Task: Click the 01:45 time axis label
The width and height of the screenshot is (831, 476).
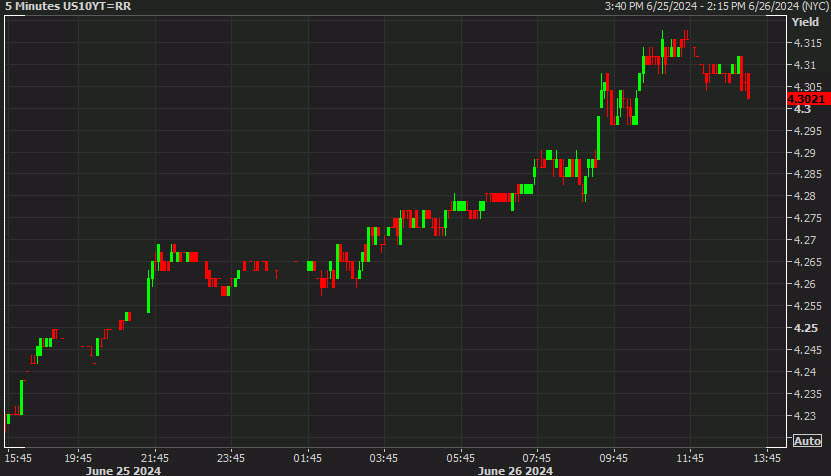Action: point(308,458)
